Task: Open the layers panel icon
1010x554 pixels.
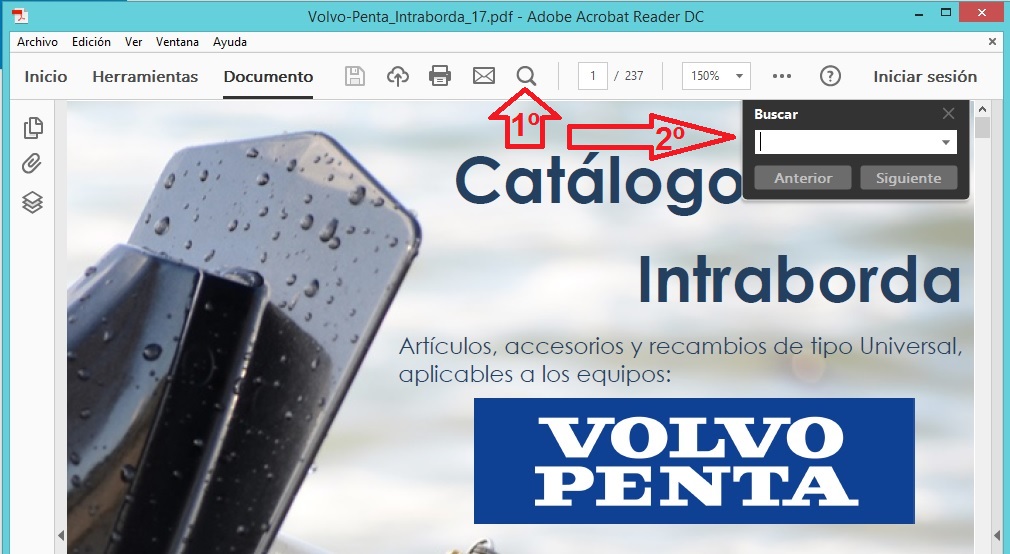Action: pos(32,202)
